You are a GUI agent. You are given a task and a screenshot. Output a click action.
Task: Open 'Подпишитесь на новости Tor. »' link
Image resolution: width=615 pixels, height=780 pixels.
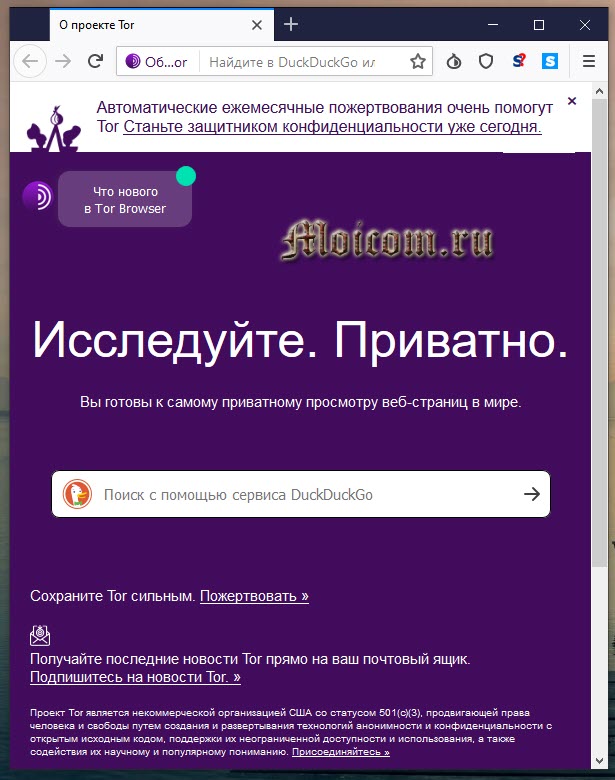point(135,677)
